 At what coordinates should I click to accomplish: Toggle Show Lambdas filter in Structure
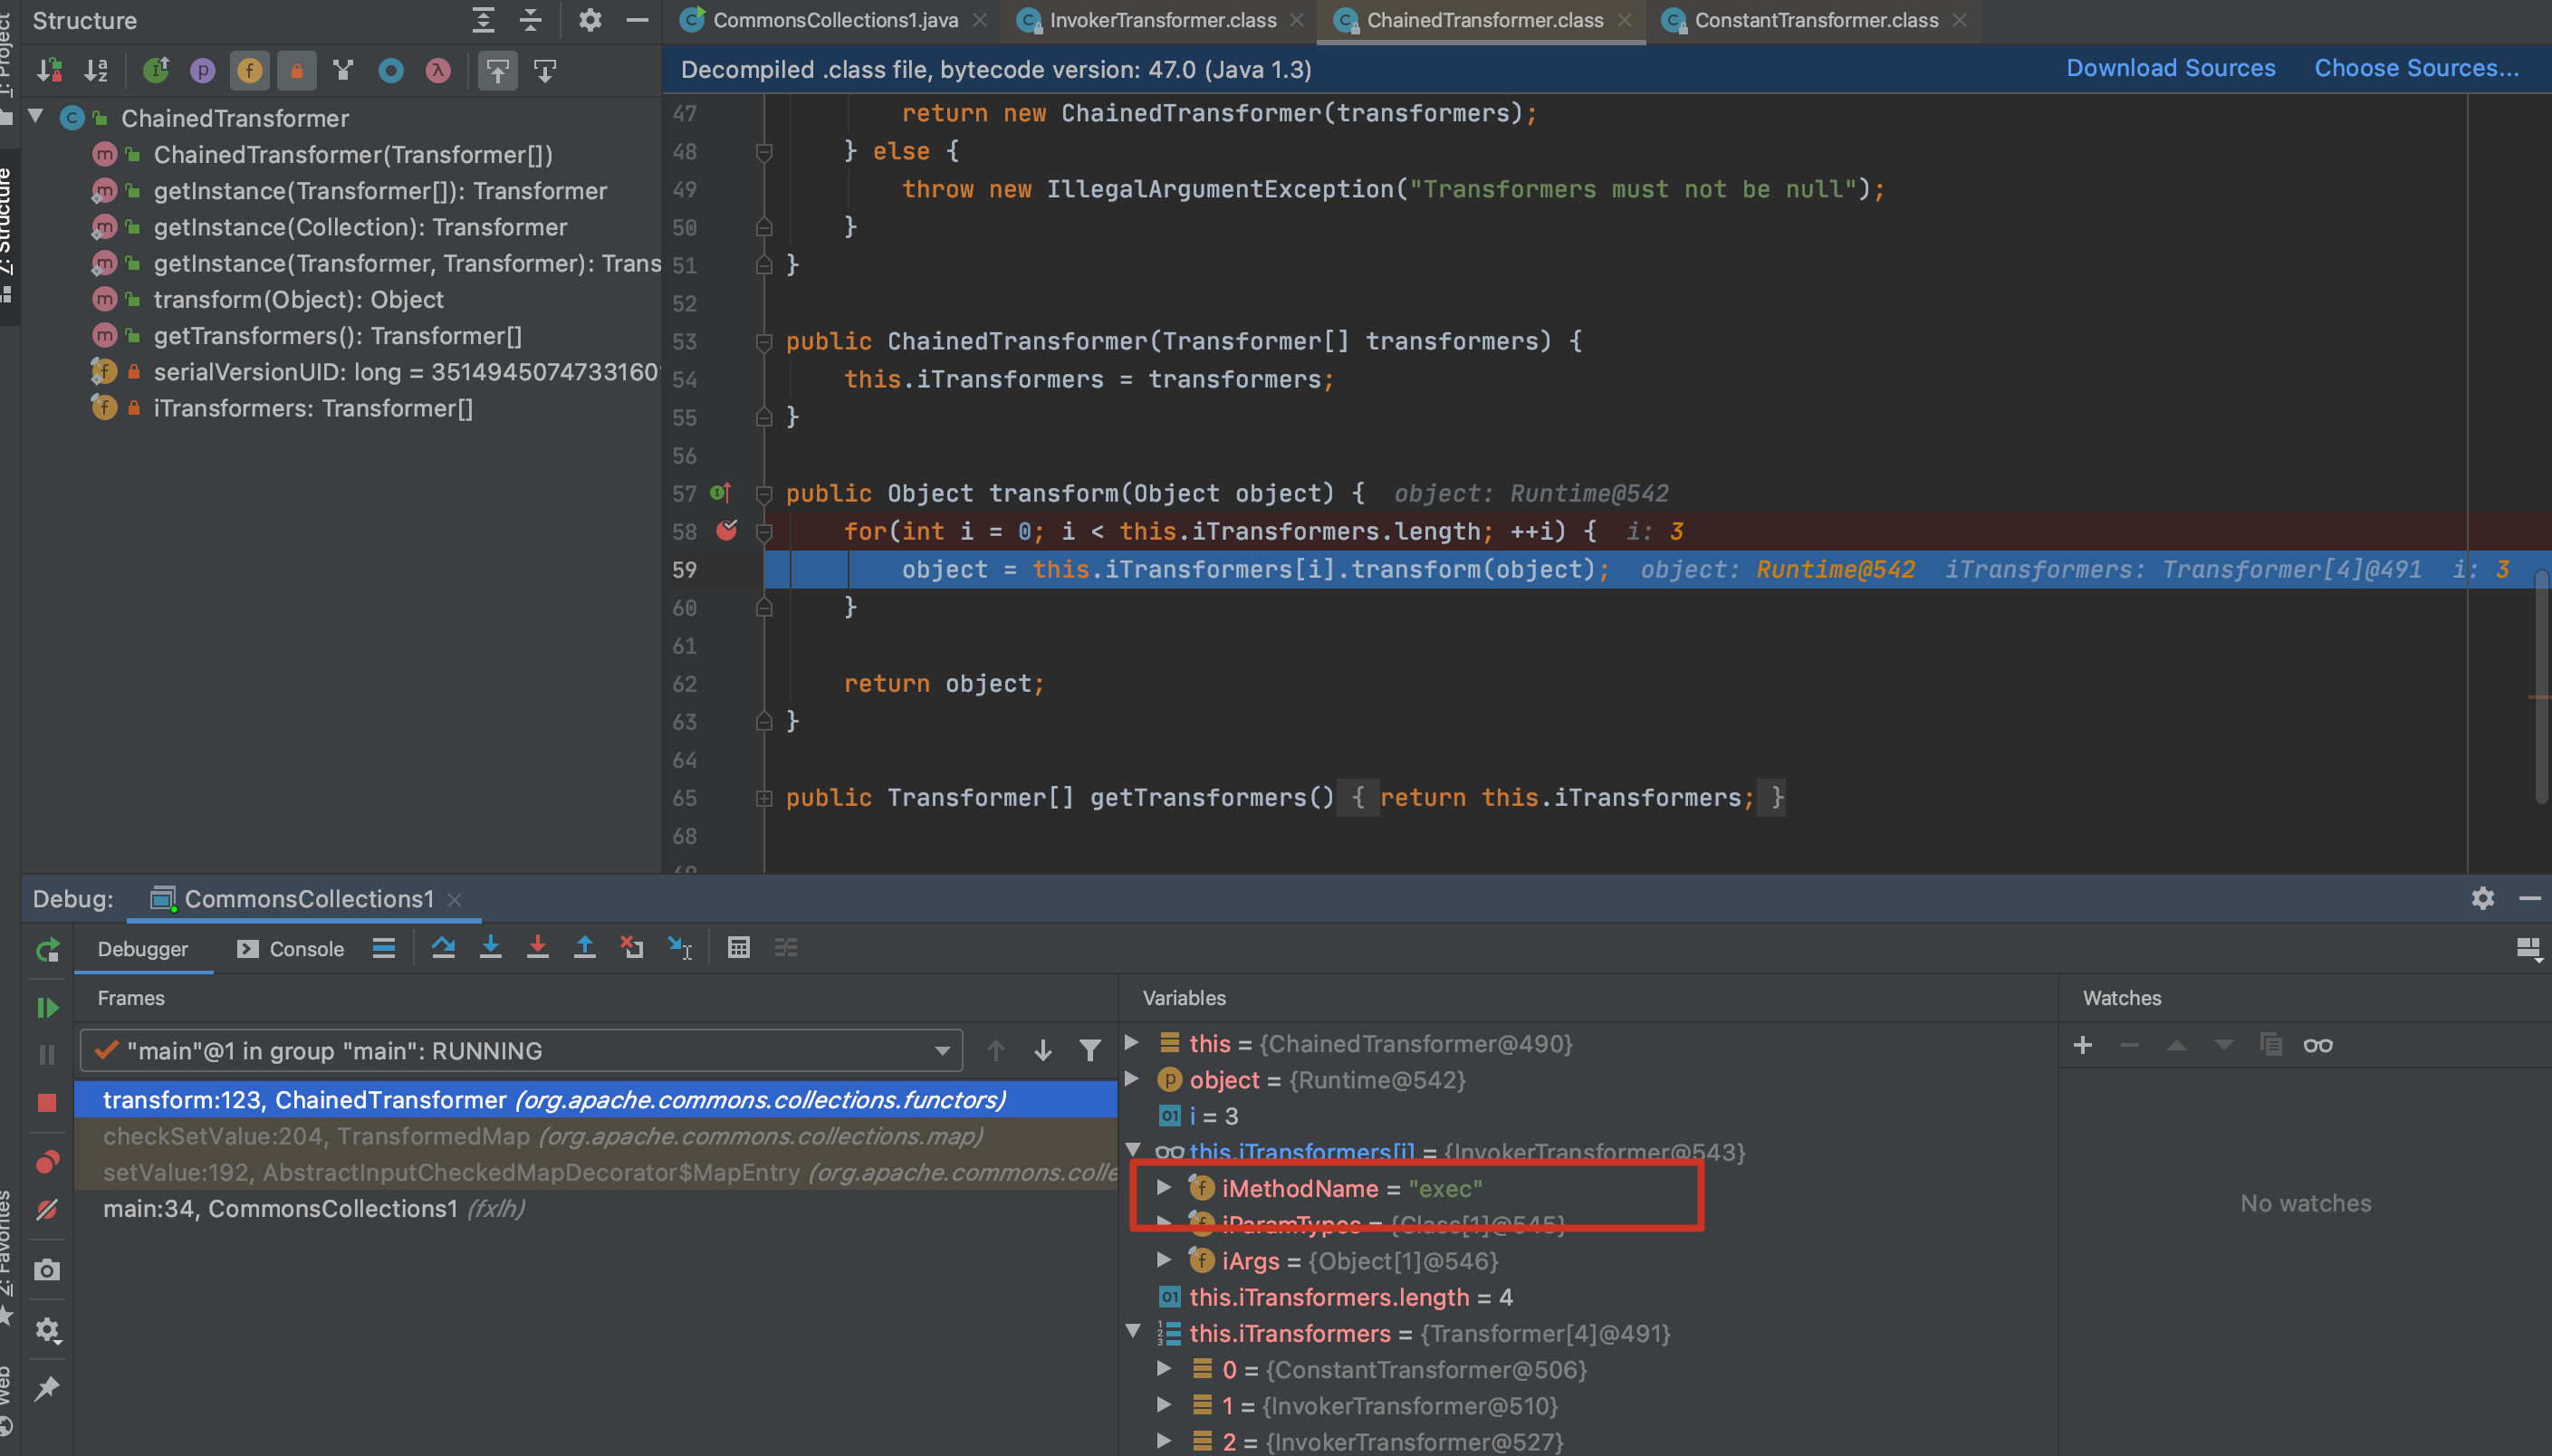click(x=438, y=70)
